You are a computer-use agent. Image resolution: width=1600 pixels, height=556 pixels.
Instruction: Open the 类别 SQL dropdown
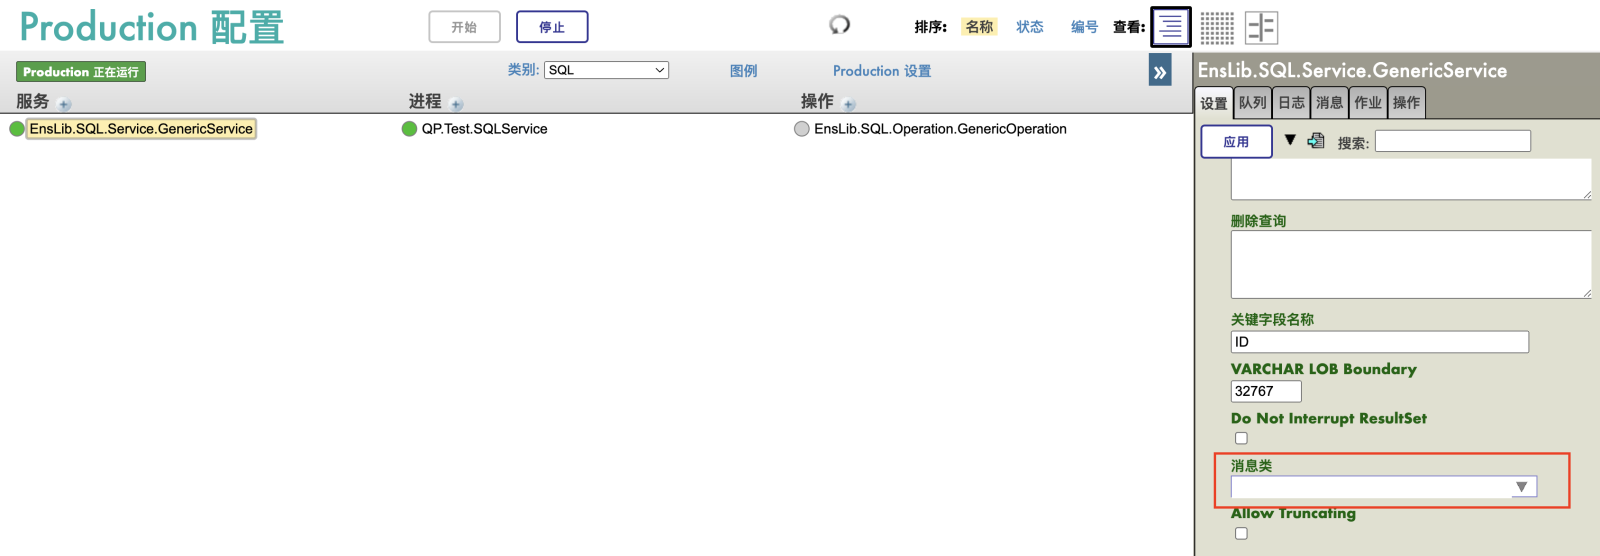point(606,70)
